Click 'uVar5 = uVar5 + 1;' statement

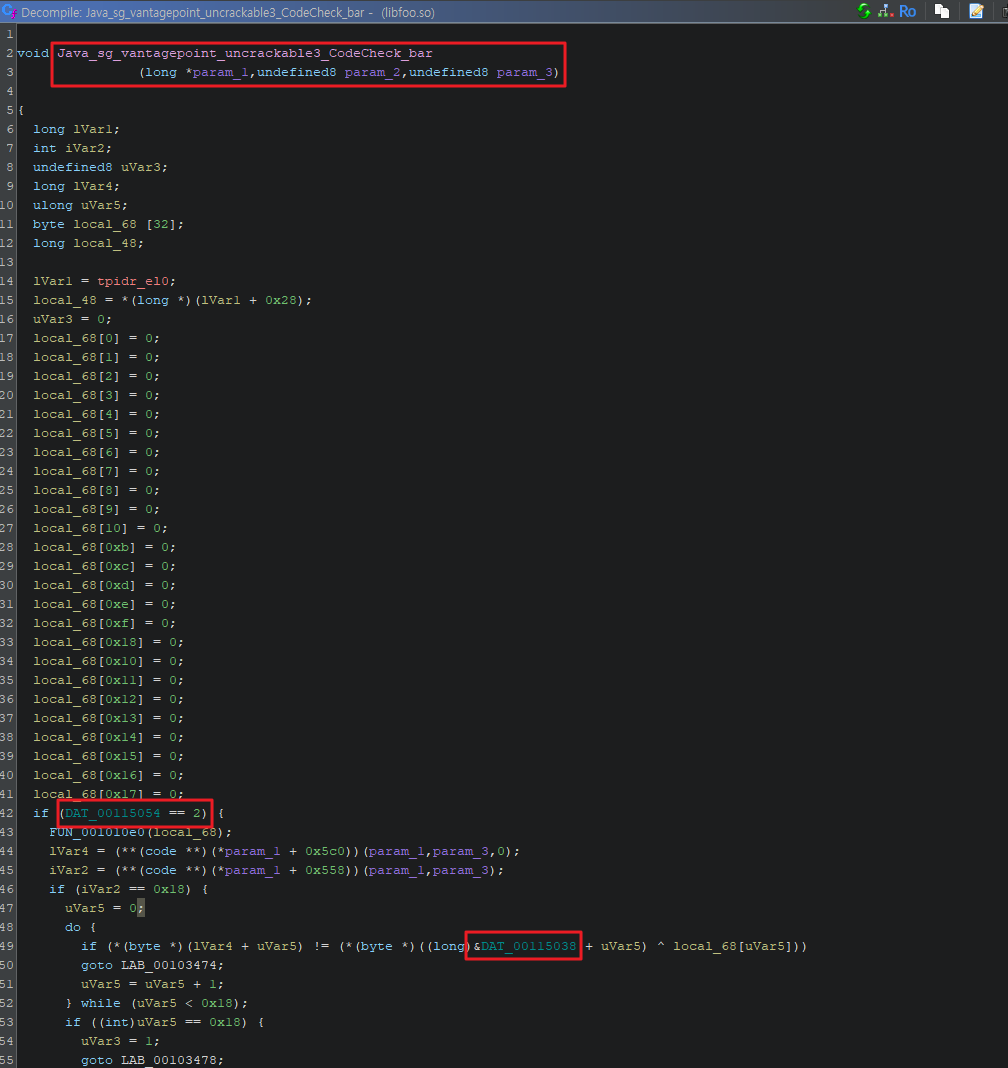(x=152, y=985)
